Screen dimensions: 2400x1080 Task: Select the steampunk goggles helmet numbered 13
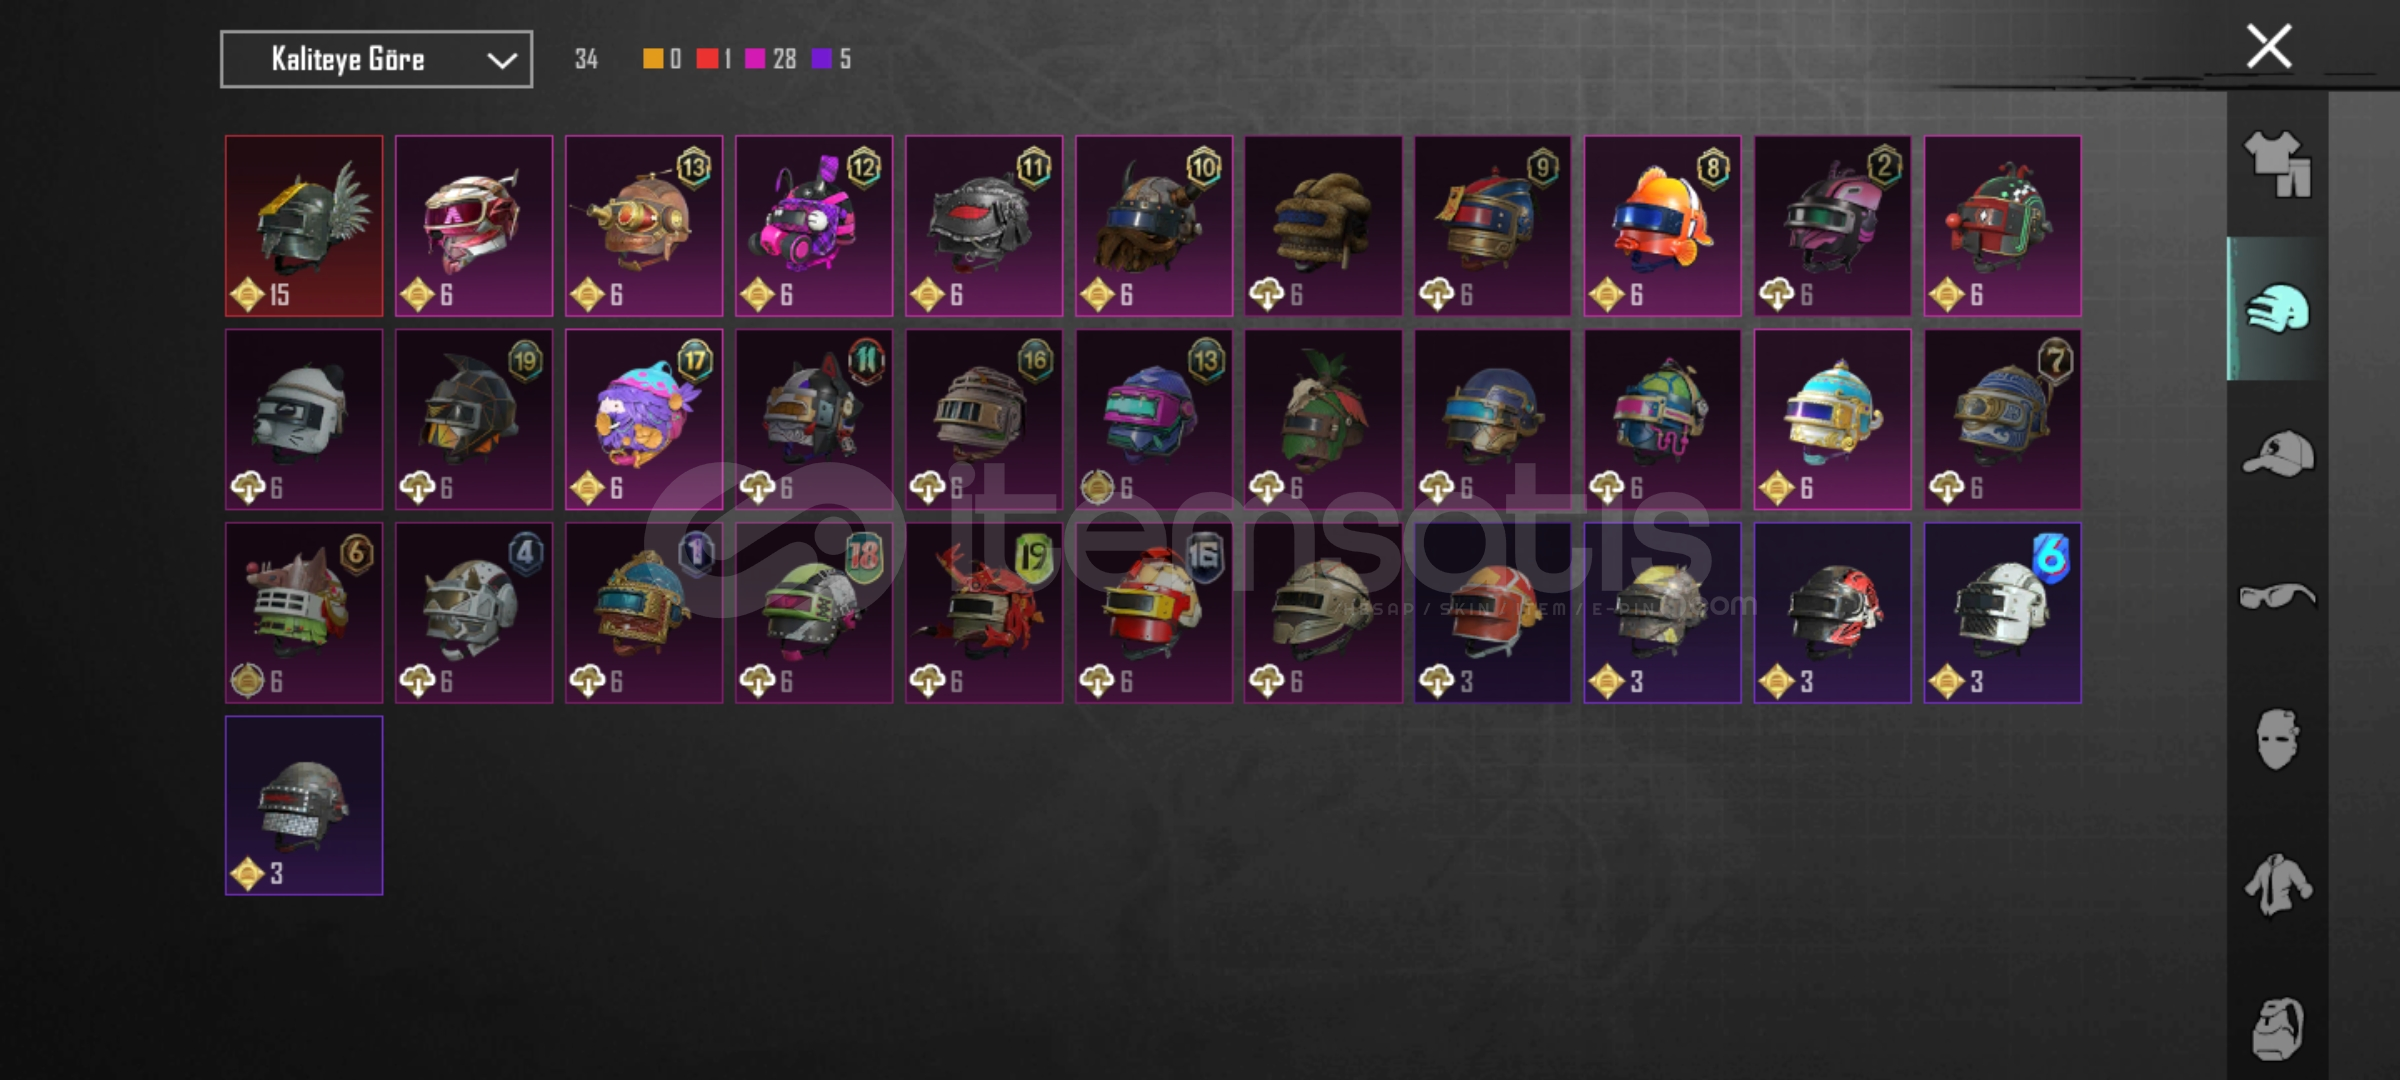(644, 226)
